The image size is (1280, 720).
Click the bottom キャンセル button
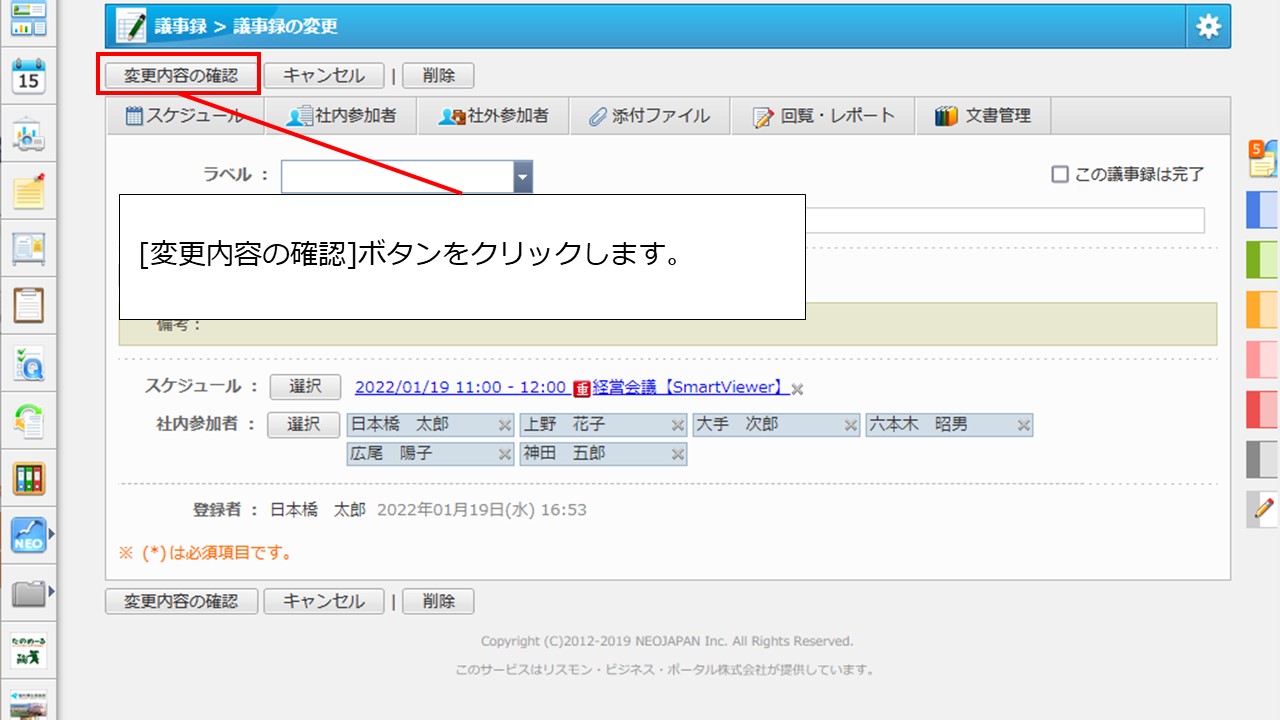click(324, 601)
